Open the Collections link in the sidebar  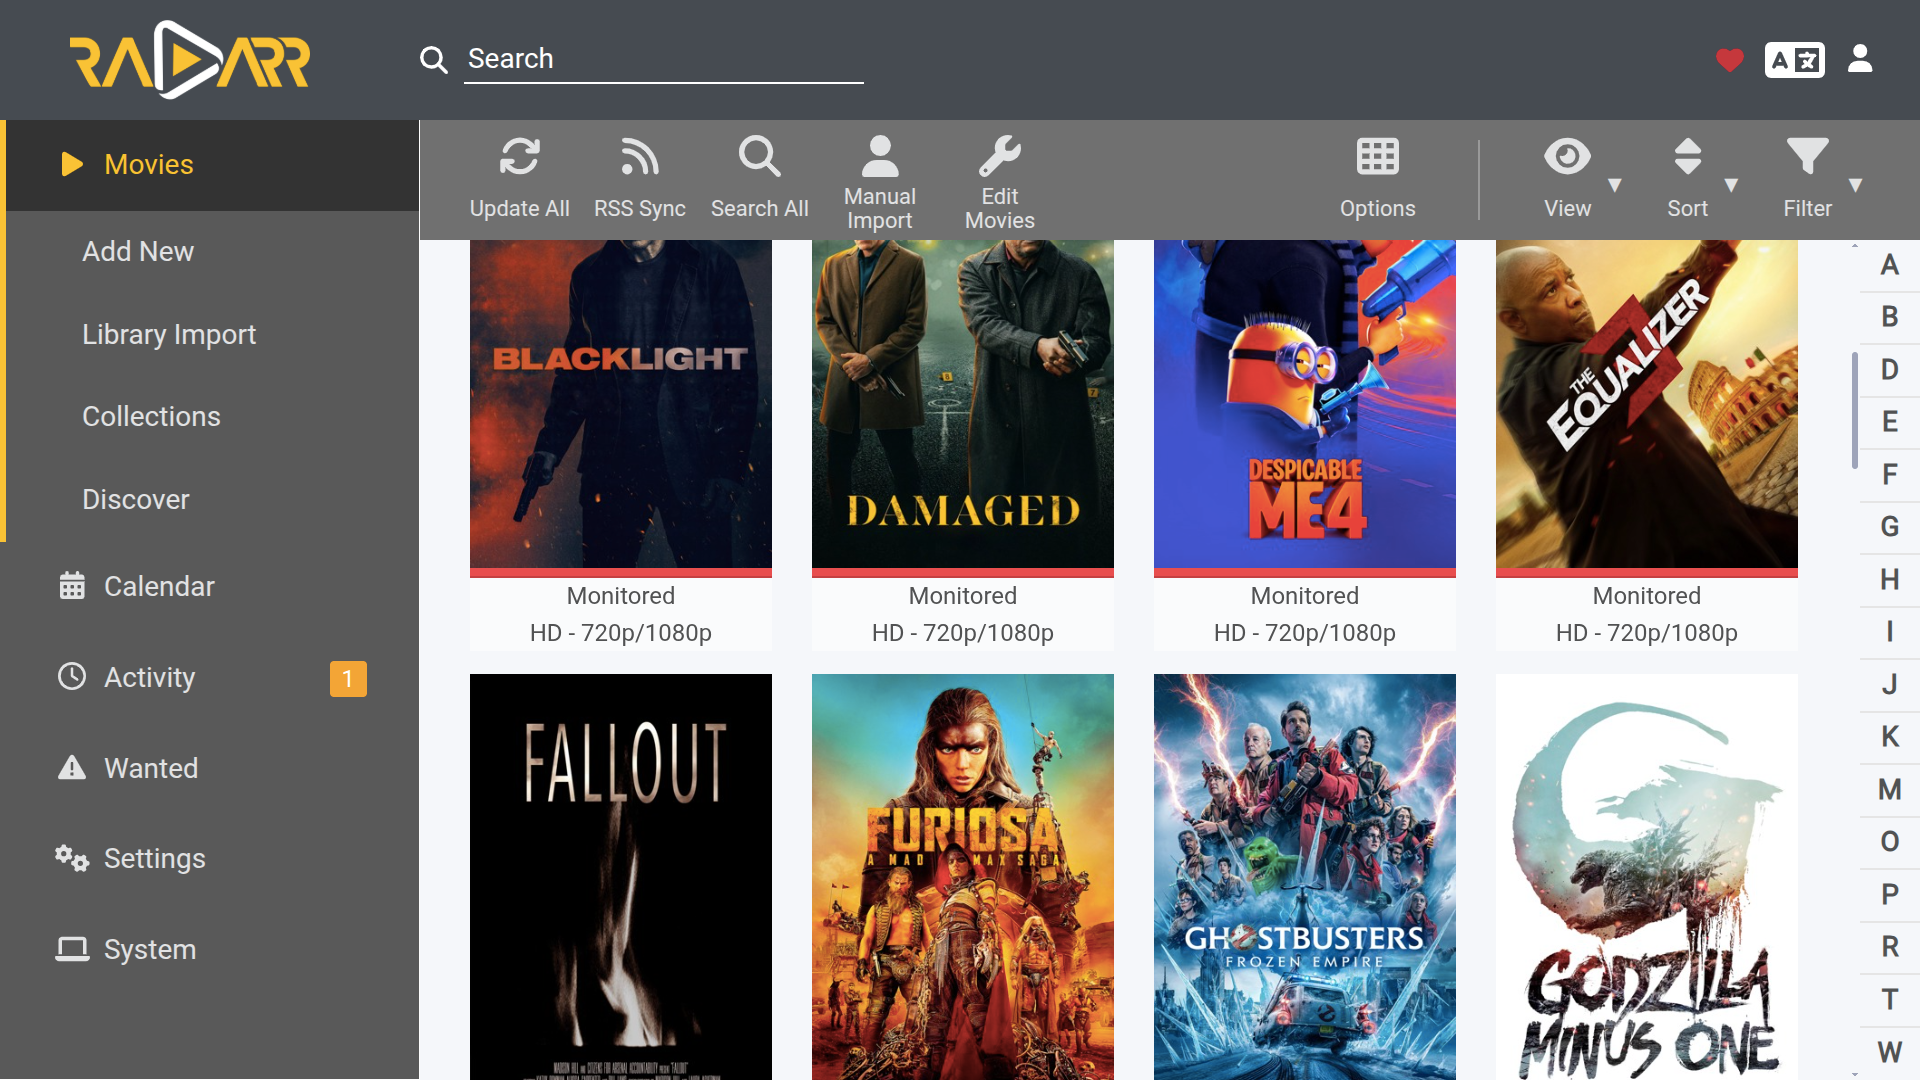151,416
